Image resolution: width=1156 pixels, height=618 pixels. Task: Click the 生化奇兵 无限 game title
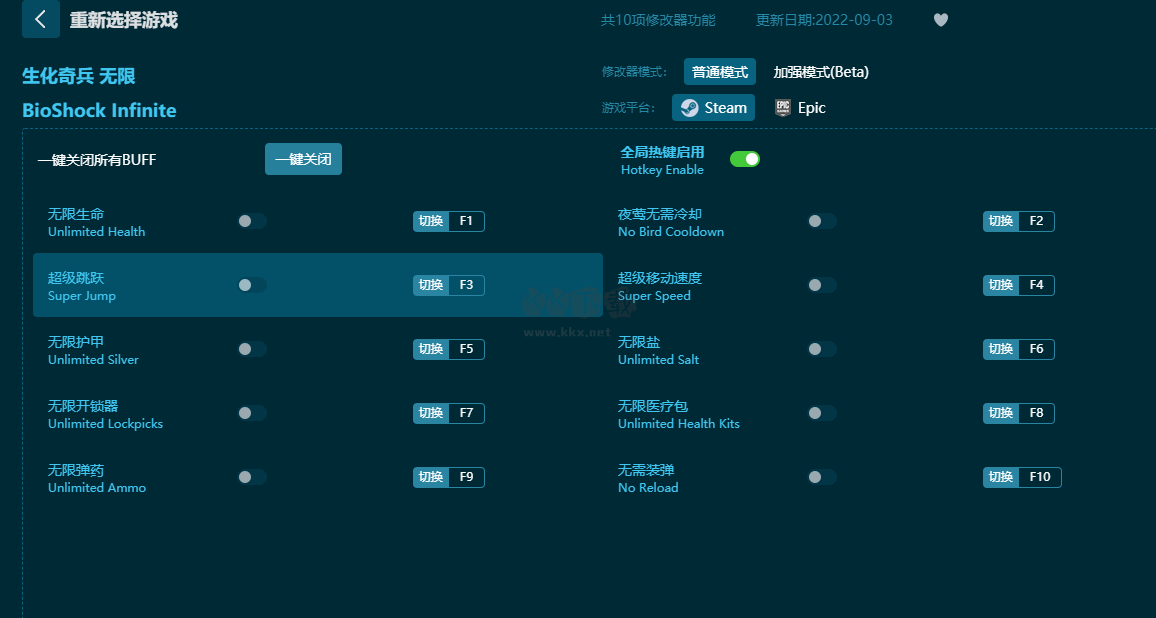click(x=79, y=76)
